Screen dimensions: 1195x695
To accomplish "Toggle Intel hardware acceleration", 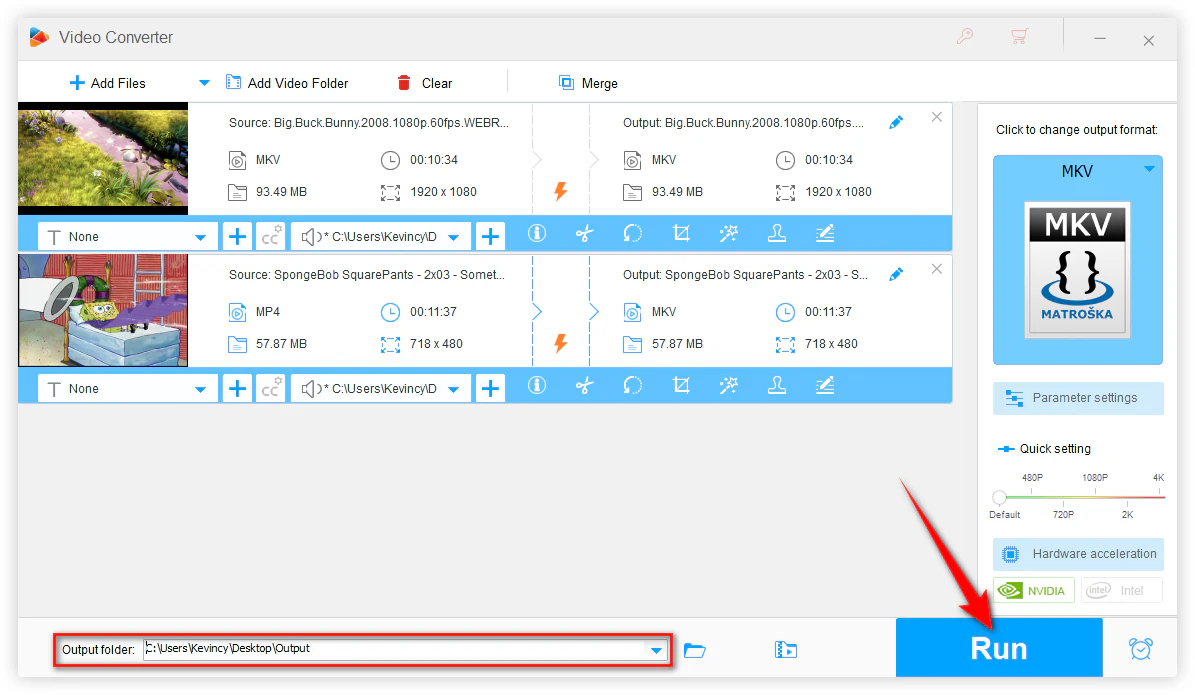I will pos(1120,591).
